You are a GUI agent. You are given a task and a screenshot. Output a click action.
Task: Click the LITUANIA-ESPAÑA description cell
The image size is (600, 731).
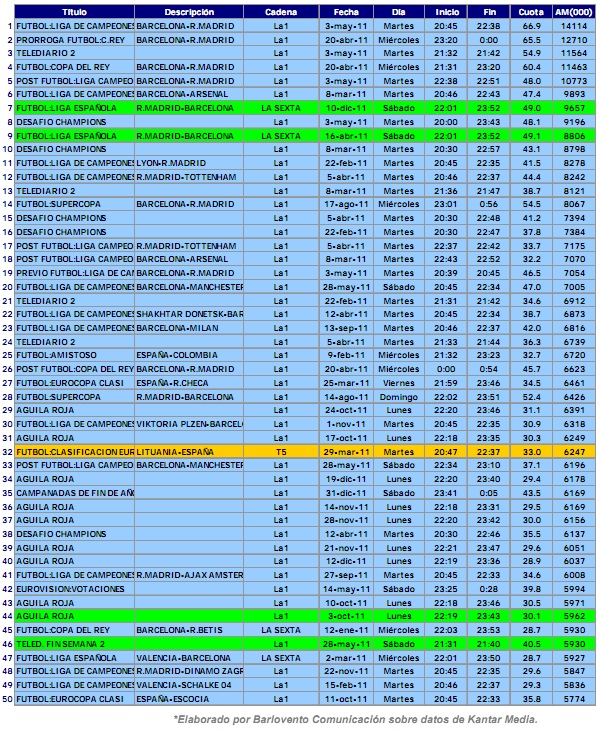(x=189, y=452)
